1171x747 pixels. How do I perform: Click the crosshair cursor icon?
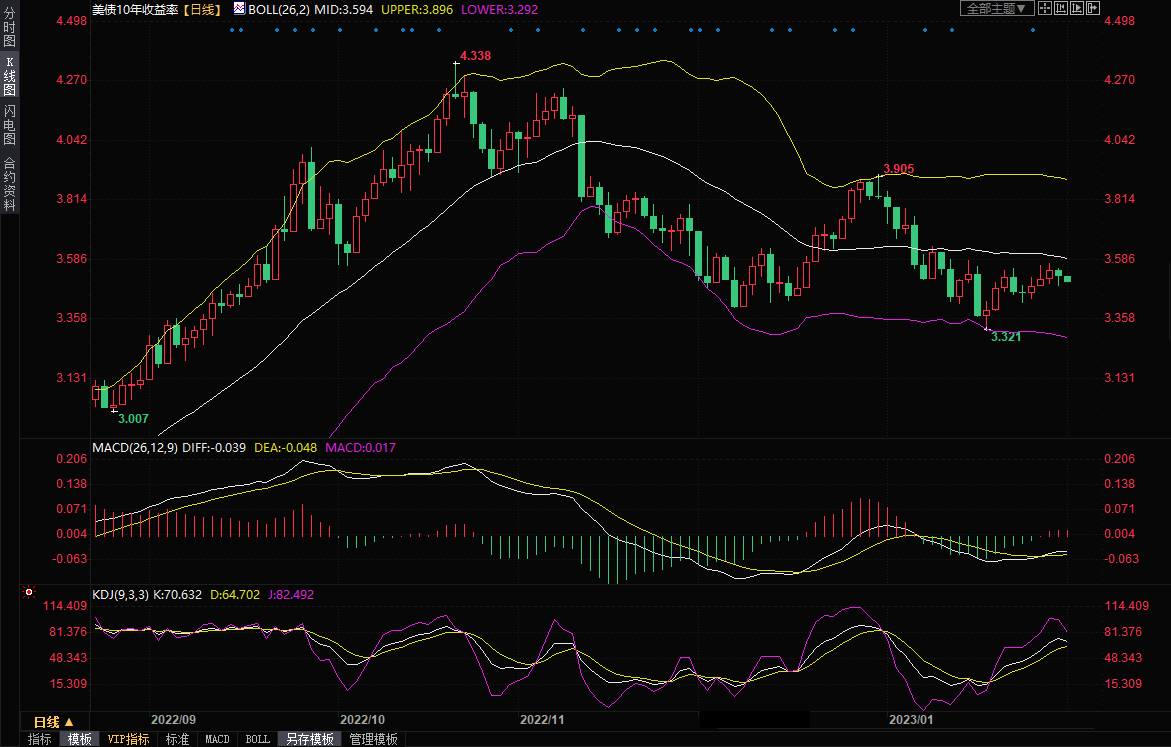point(1045,8)
